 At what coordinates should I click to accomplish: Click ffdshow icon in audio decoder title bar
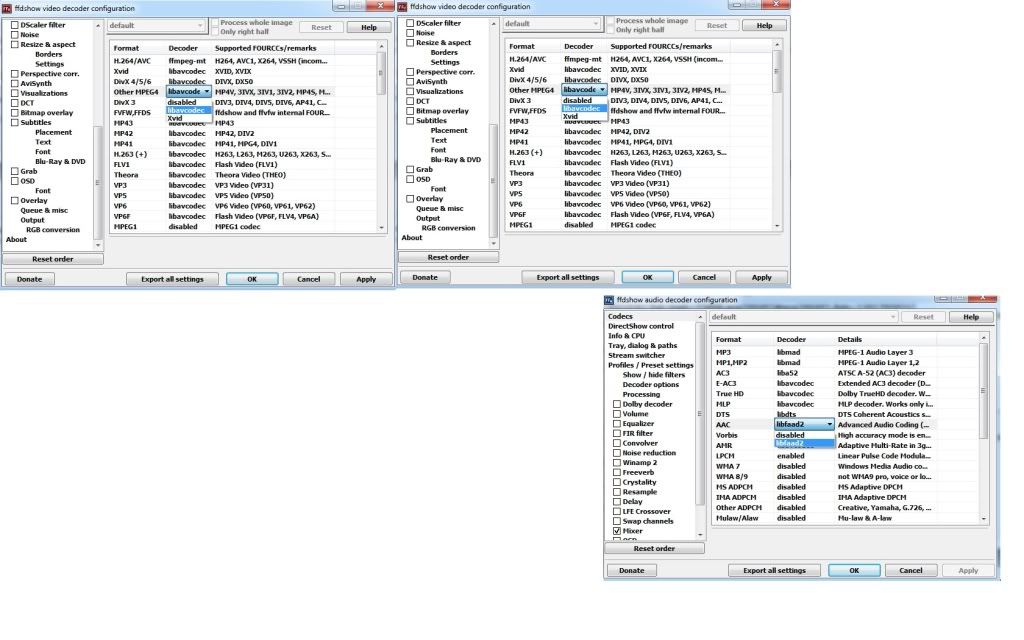click(x=609, y=300)
